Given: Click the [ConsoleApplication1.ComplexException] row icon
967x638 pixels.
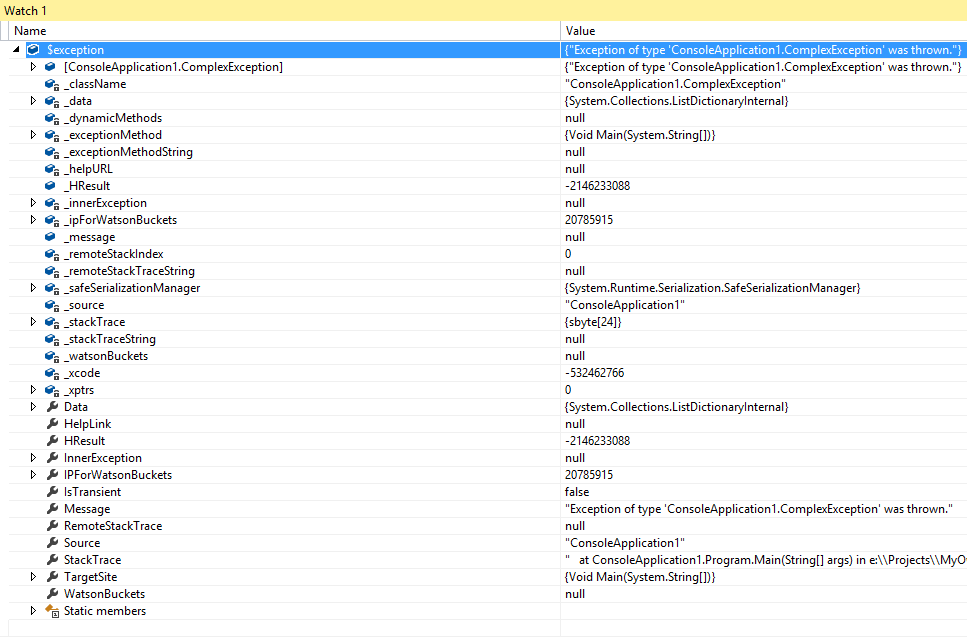Looking at the screenshot, I should (x=51, y=67).
